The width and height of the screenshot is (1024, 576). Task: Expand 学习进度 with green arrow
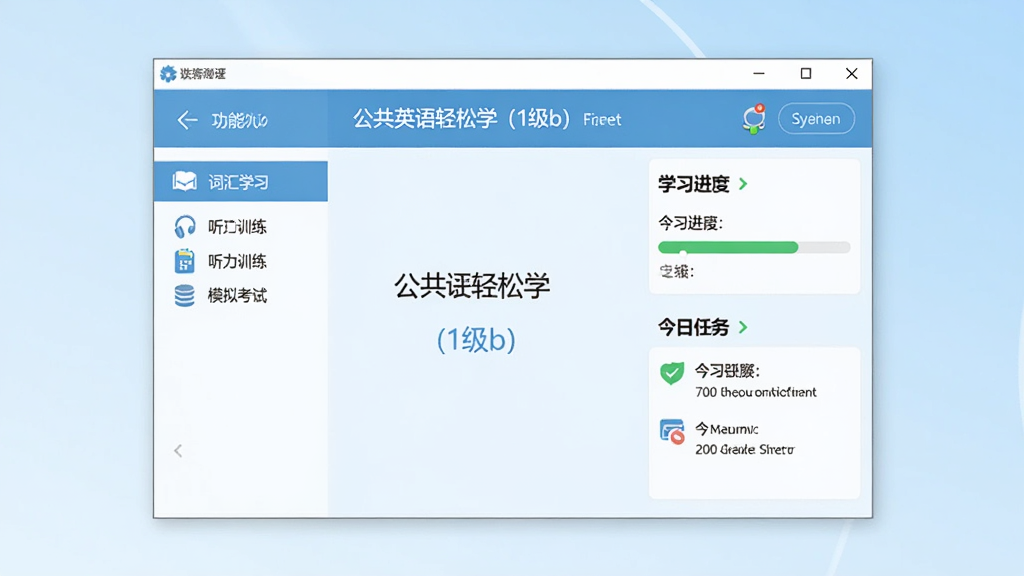tap(743, 184)
